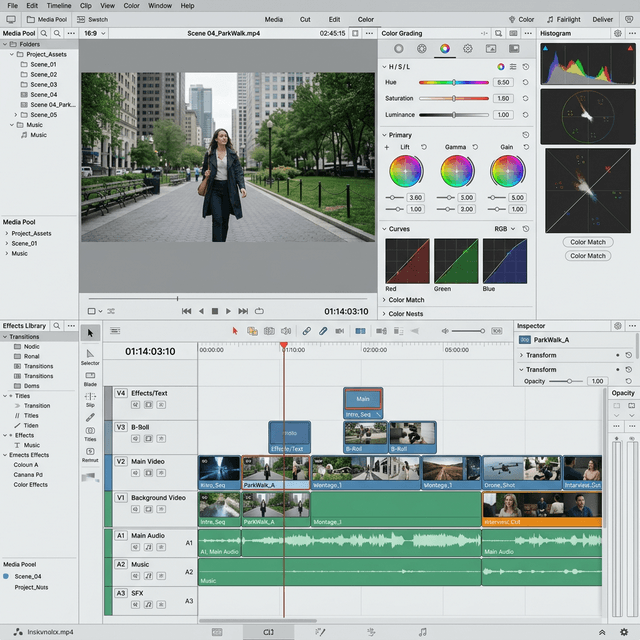Collapse the Primary section

click(x=384, y=135)
